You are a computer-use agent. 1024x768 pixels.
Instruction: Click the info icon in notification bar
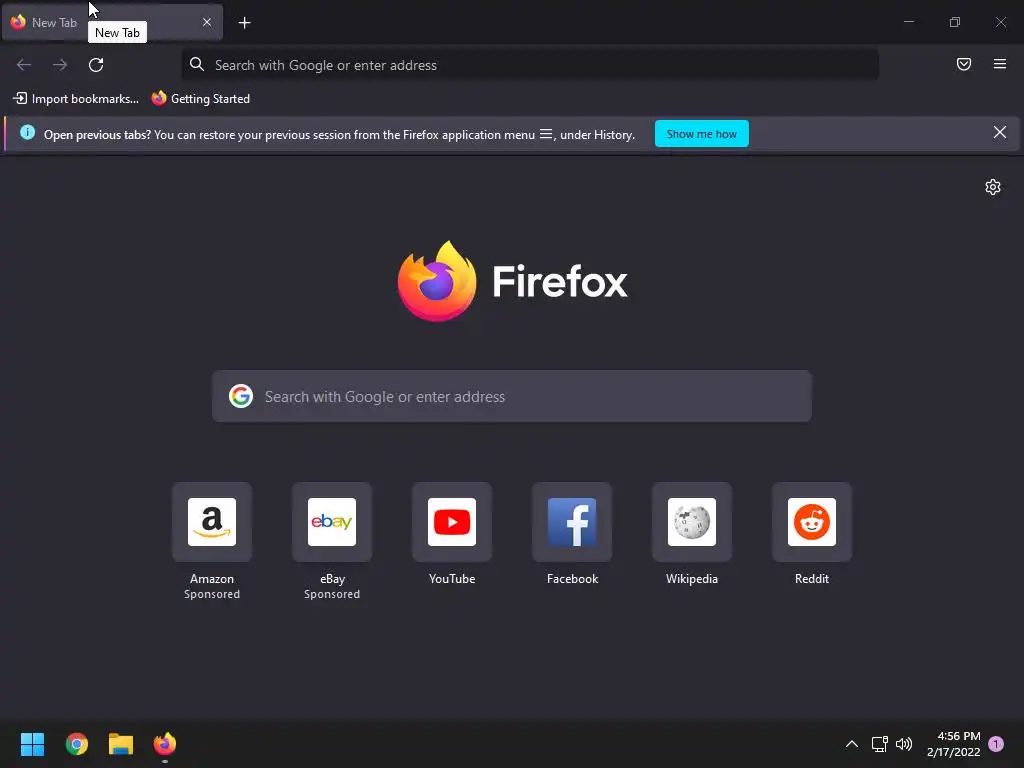(x=27, y=133)
